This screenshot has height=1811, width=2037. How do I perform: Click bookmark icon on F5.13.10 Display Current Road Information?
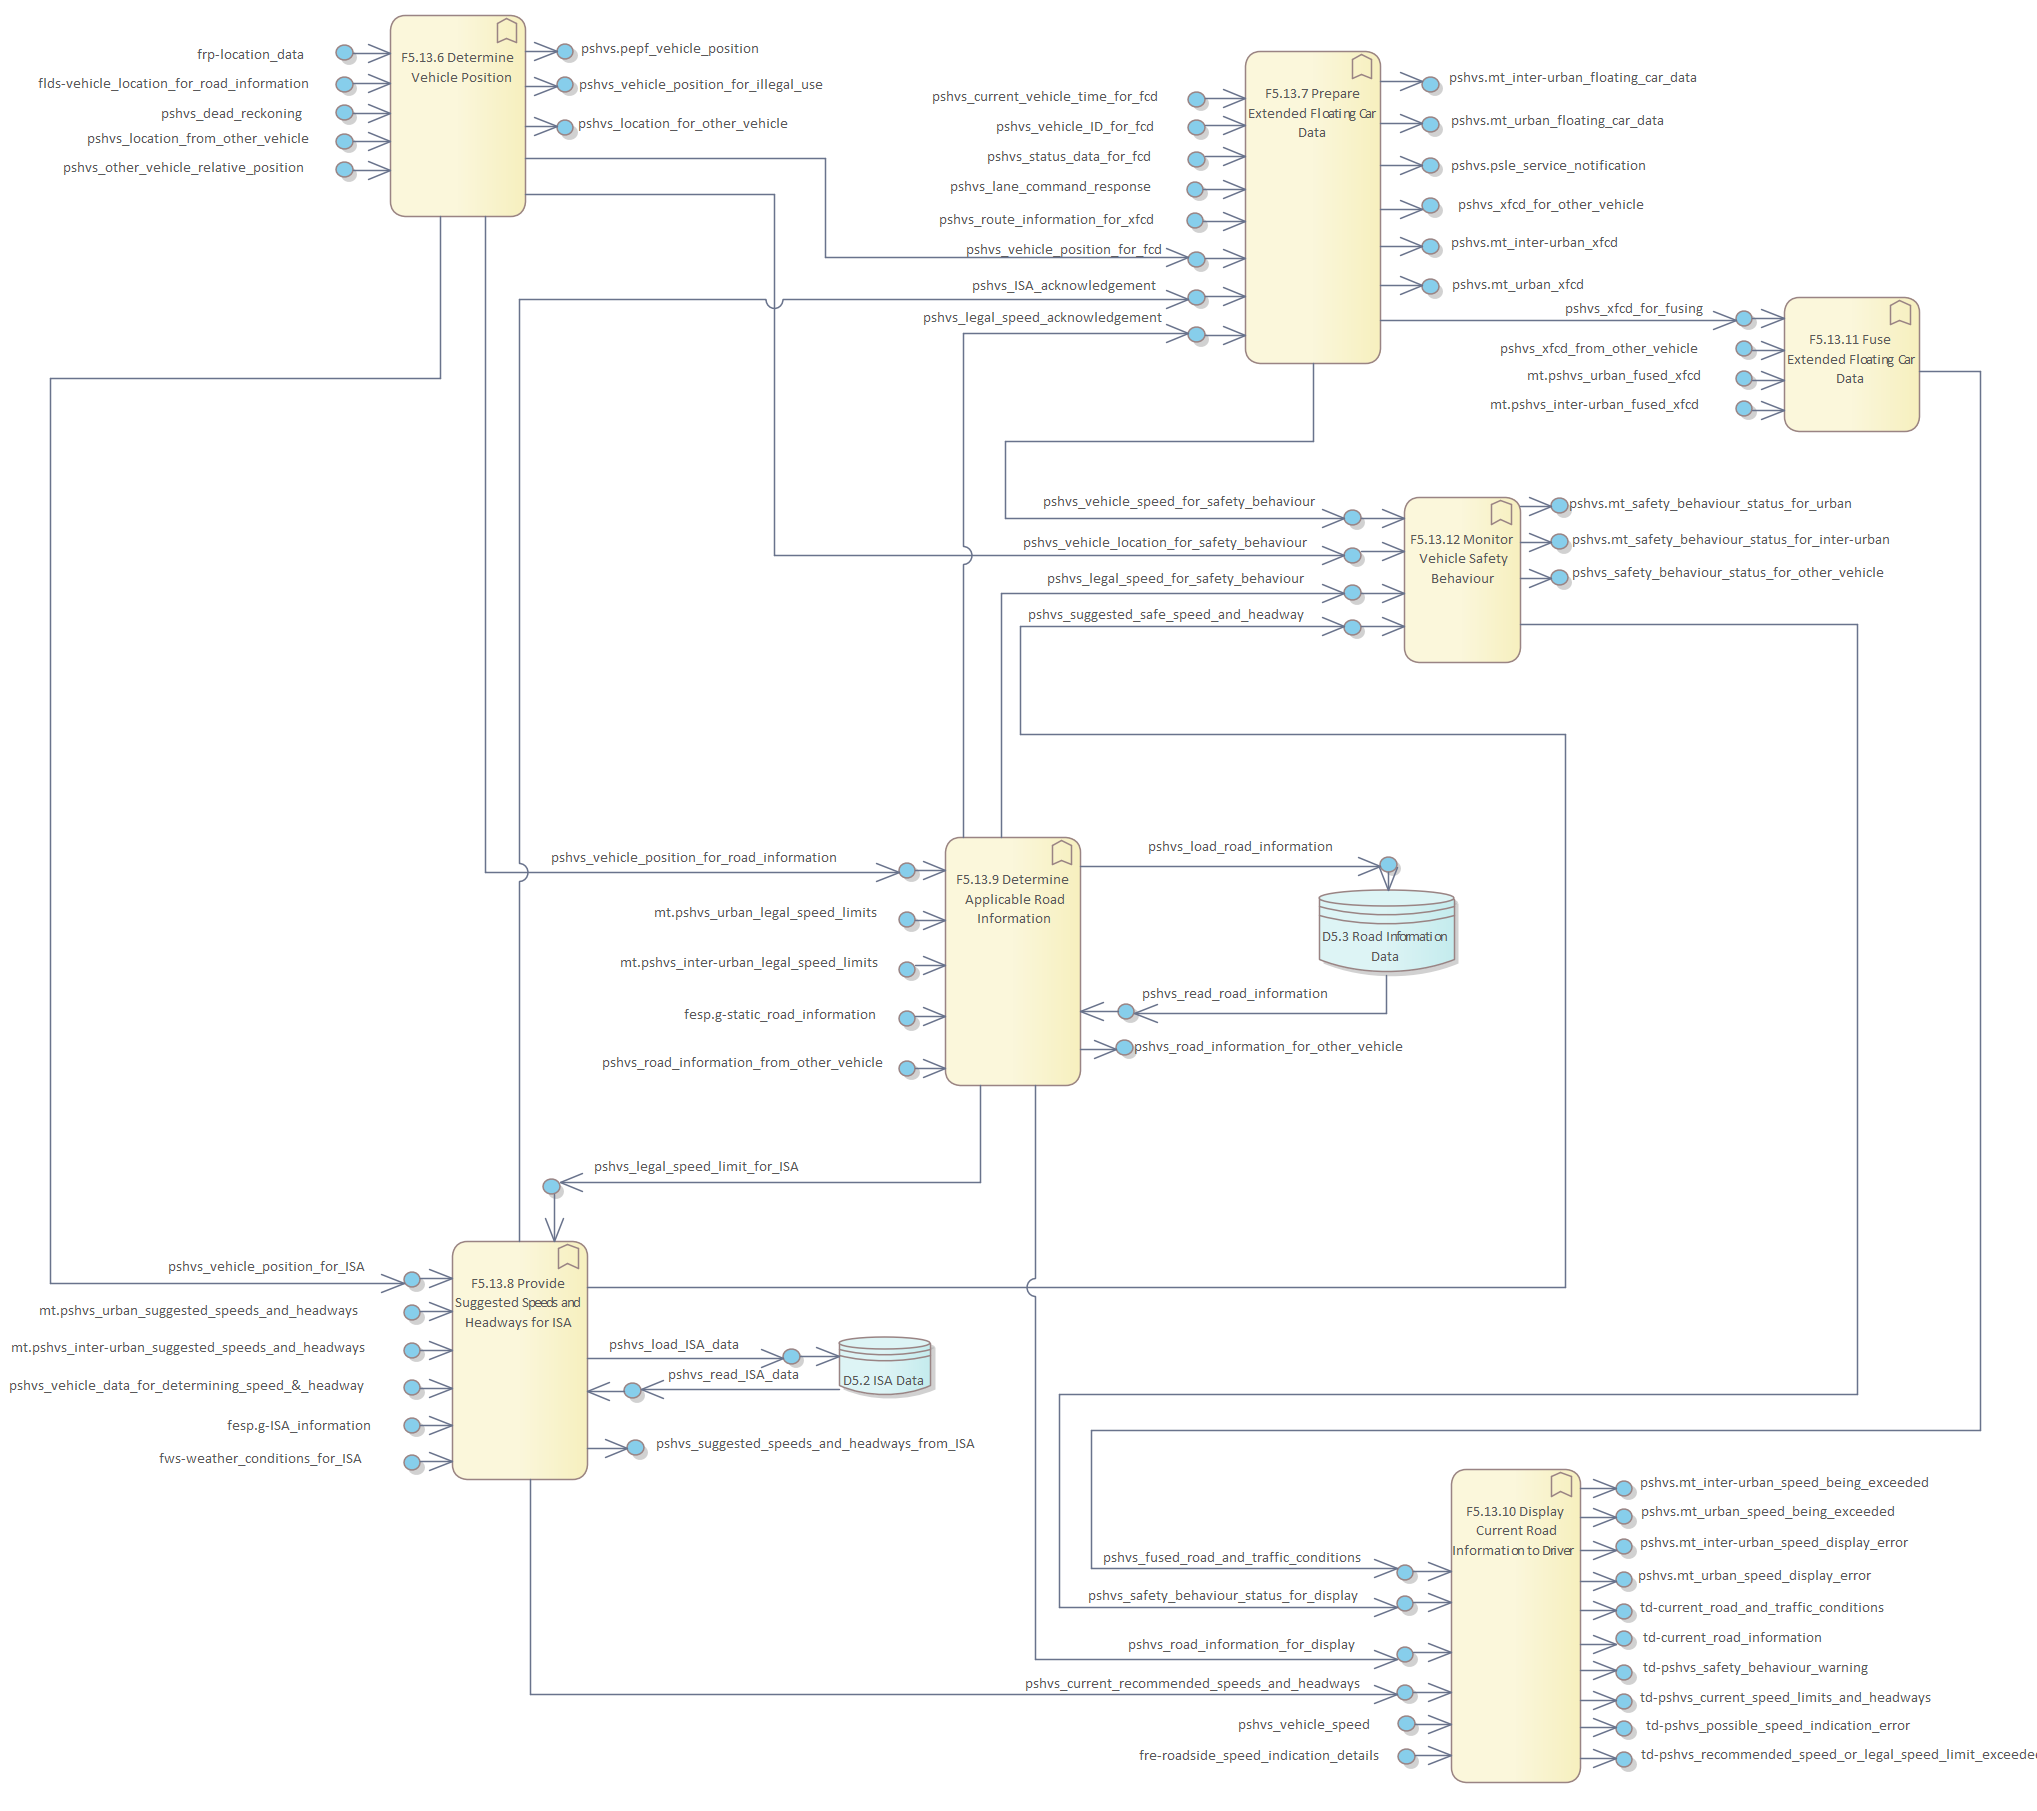pyautogui.click(x=1561, y=1485)
